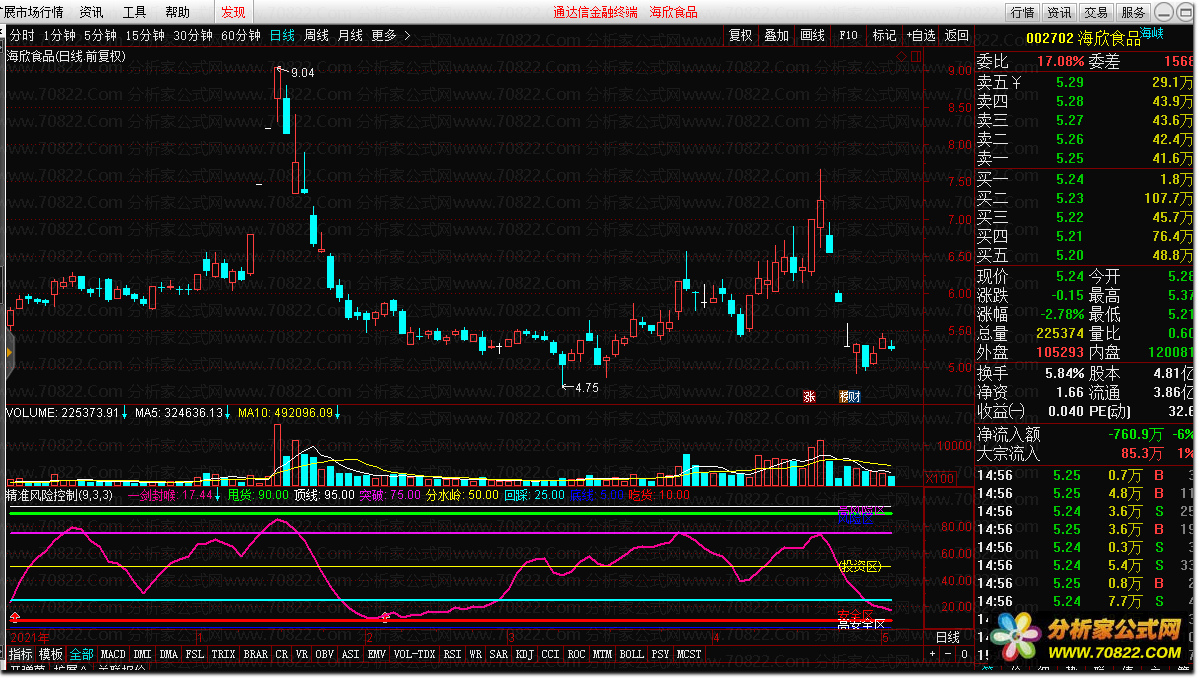Viewport: 1199px width, 678px height.
Task: Click the down arrow beside 一剑封喉 17.44
Action: coord(218,495)
